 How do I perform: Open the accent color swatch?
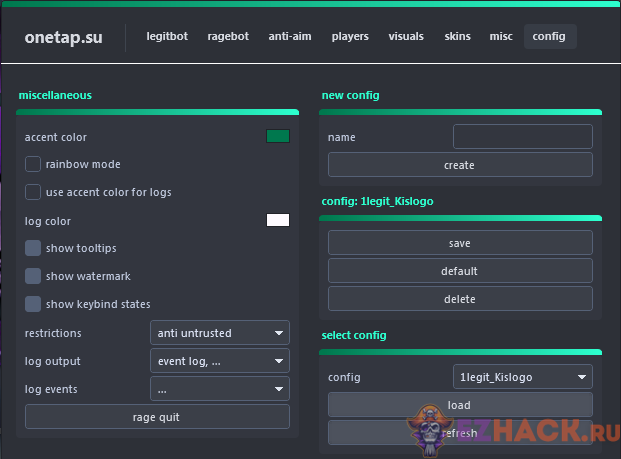pos(278,136)
